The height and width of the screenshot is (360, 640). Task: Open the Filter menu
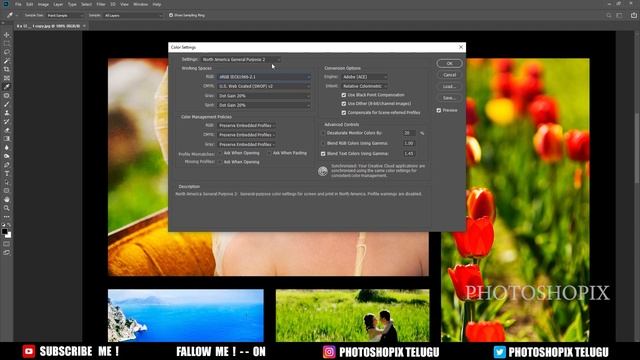(101, 4)
